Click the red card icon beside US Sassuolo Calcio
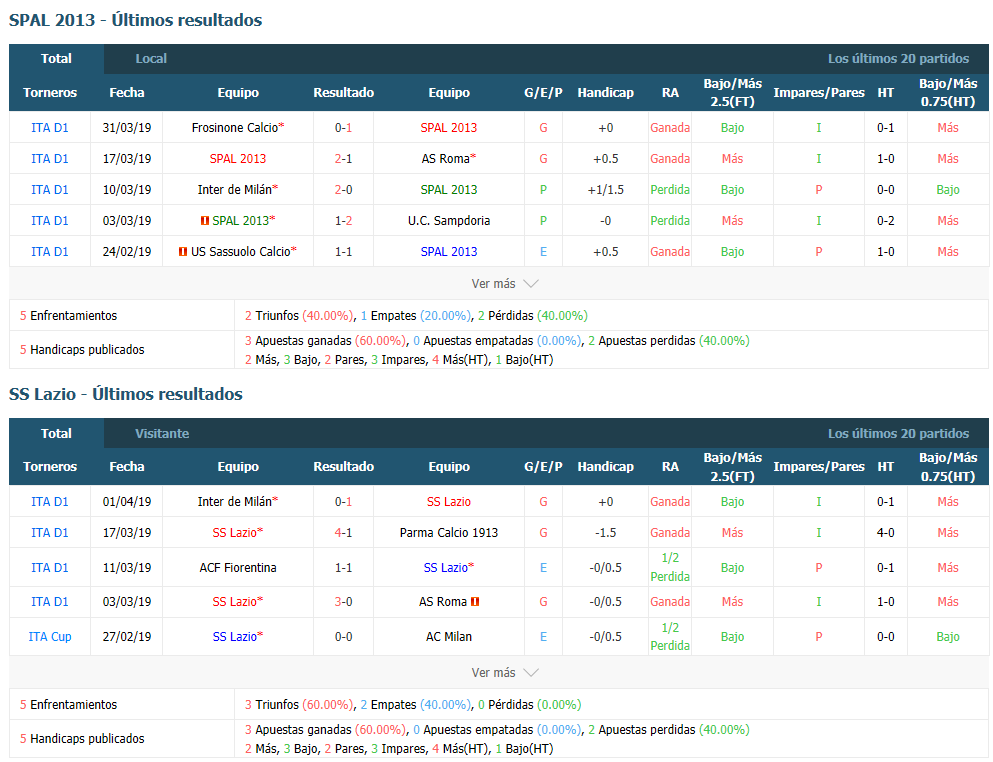993x762 pixels. coord(183,251)
